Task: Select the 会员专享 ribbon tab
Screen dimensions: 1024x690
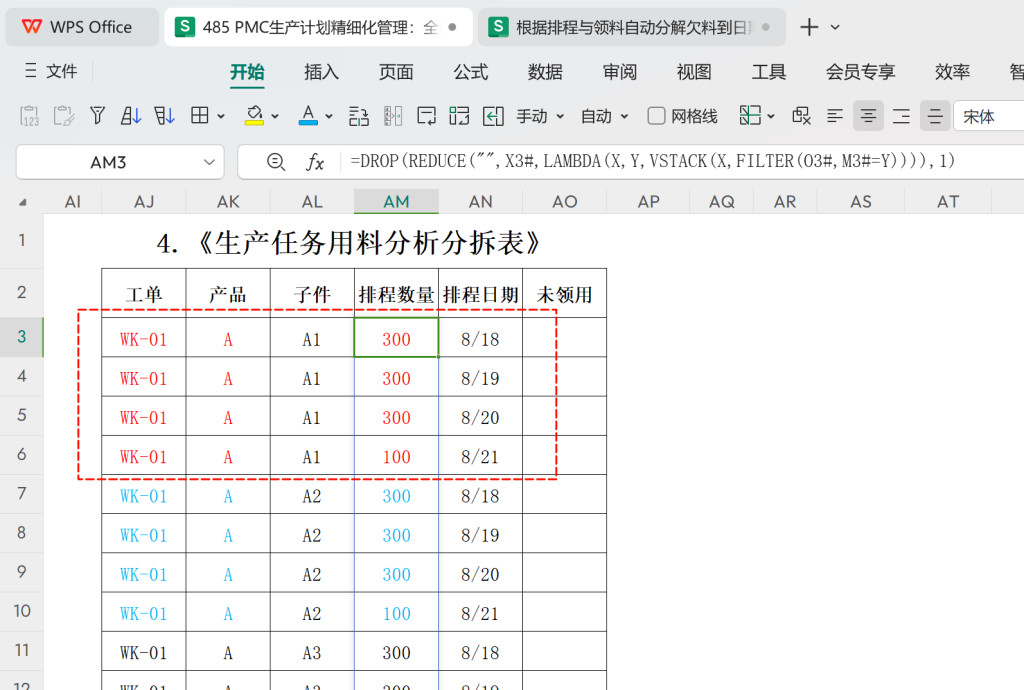Action: (860, 72)
